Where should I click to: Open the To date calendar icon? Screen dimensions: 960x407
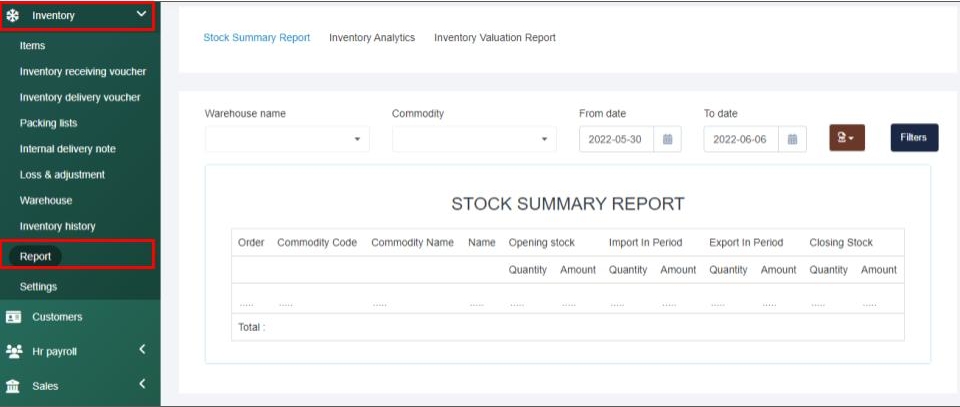tap(792, 139)
